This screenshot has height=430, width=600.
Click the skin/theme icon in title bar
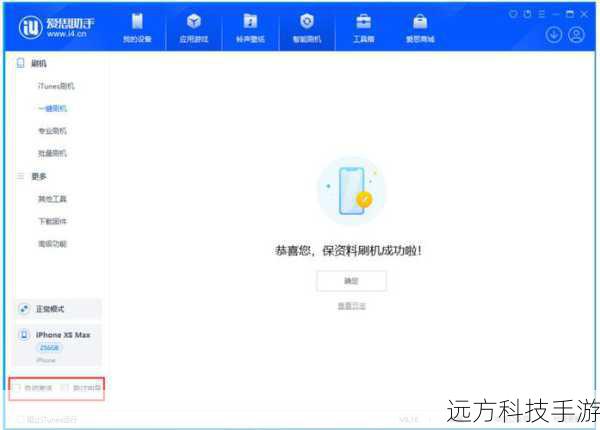coord(513,14)
